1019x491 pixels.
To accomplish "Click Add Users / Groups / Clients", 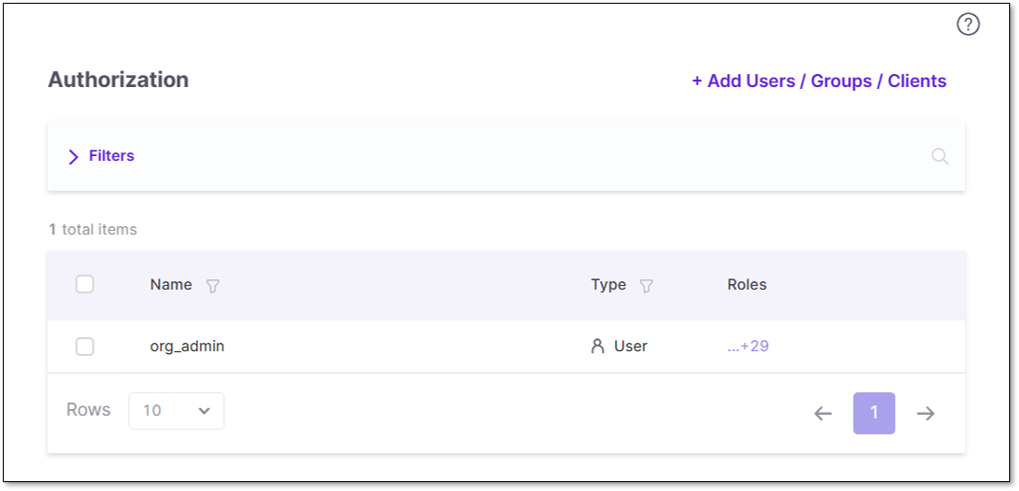I will [819, 81].
